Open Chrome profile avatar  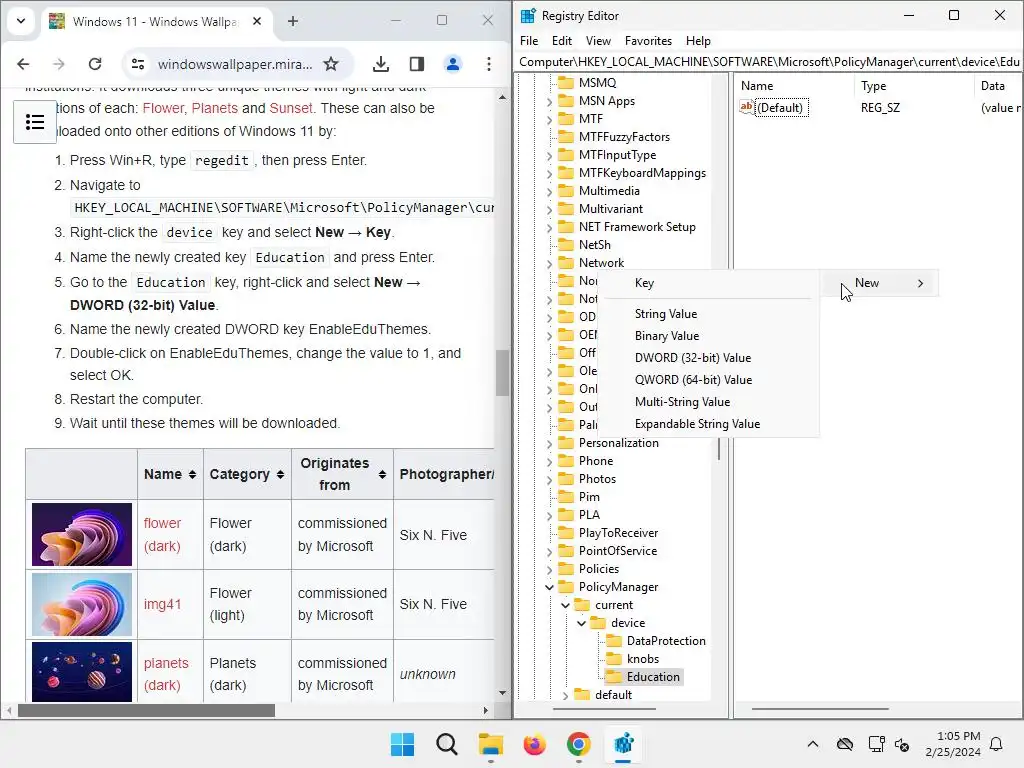pos(453,64)
